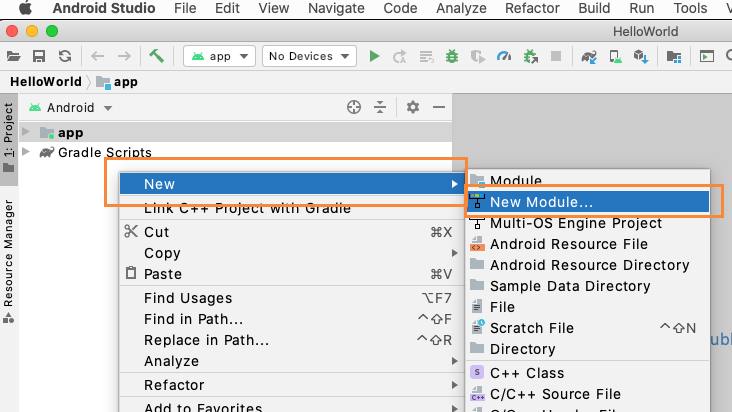Open the Android project view dropdown
Screen dimensions: 732x412
coord(70,108)
